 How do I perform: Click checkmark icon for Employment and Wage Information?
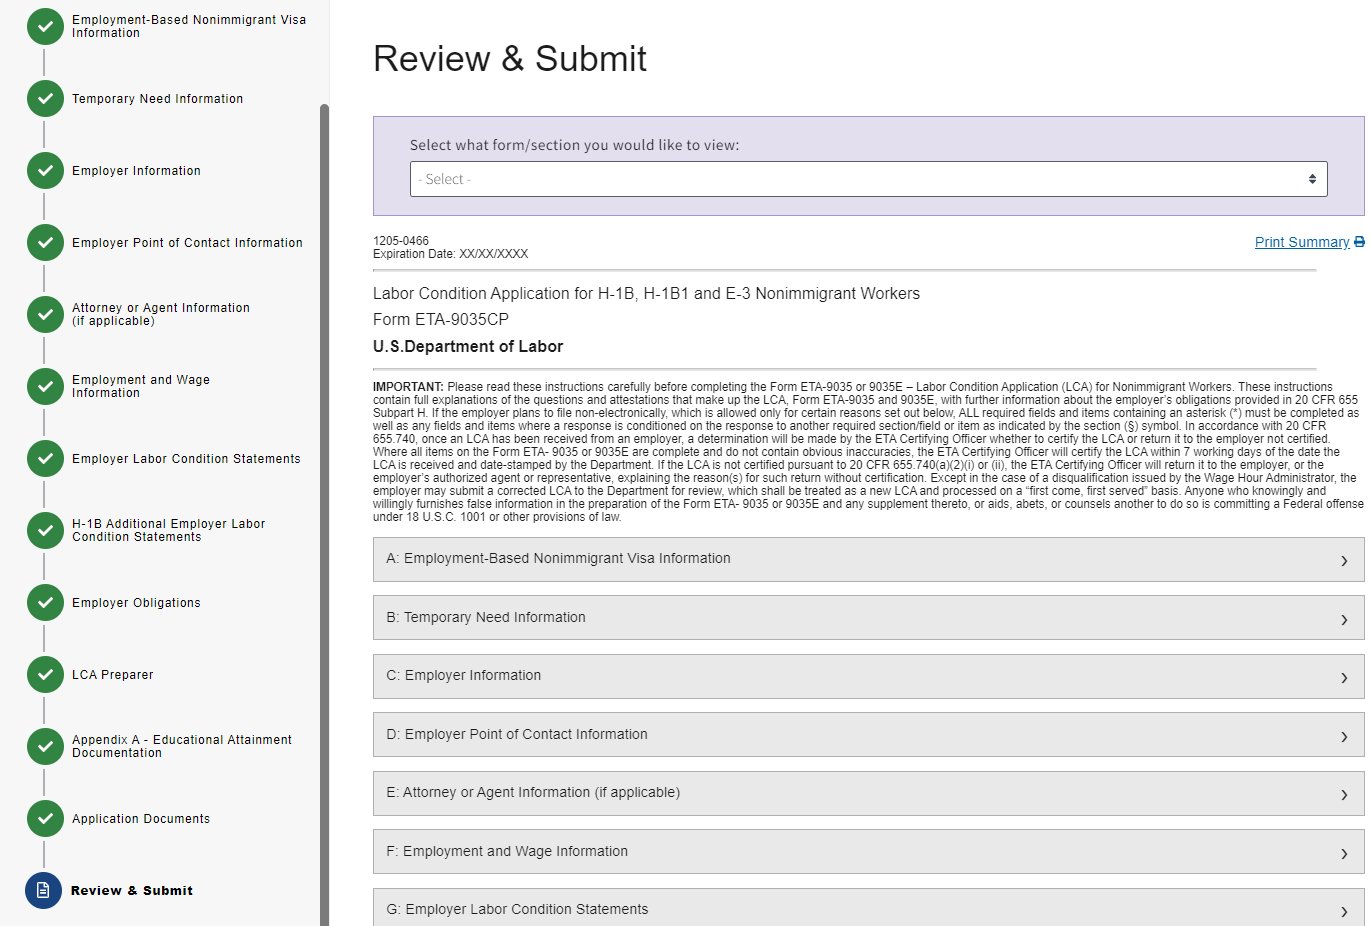(45, 387)
